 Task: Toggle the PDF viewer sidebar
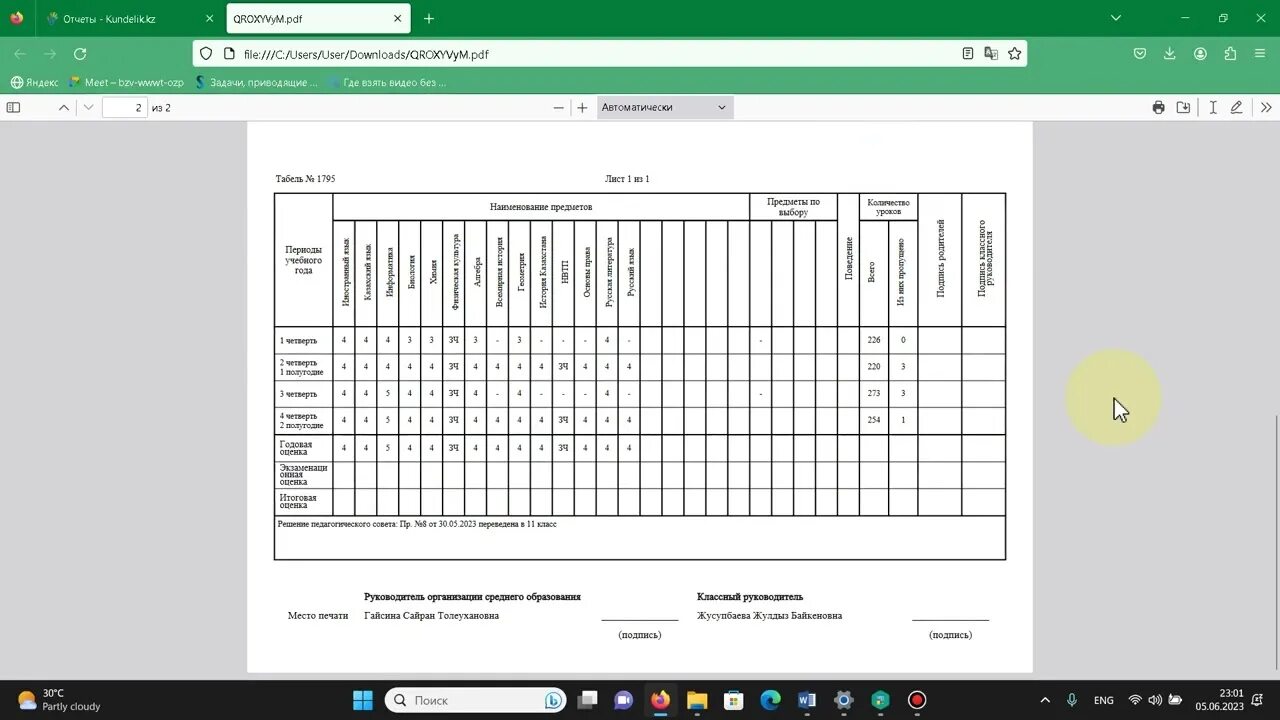click(14, 107)
